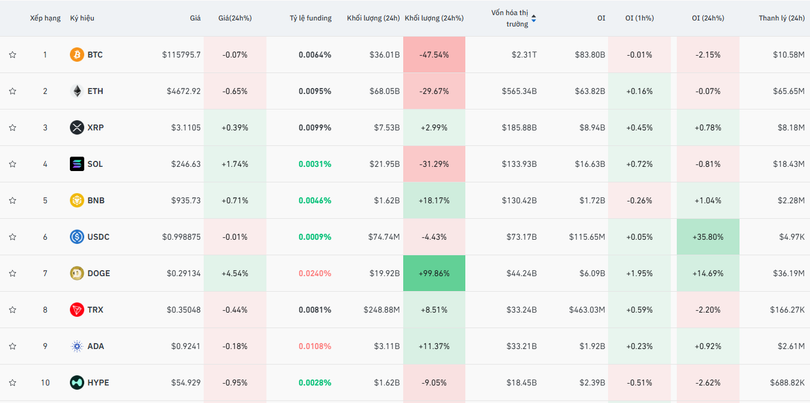Star the HYPE row as favorite
The image size is (810, 403).
[13, 383]
